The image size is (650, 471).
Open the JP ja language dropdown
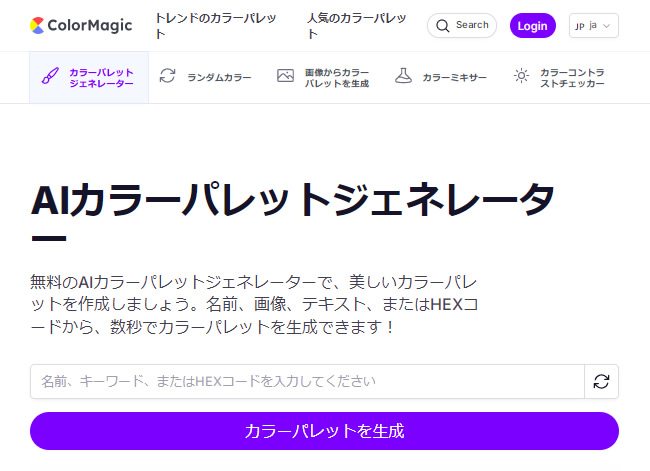pos(594,26)
